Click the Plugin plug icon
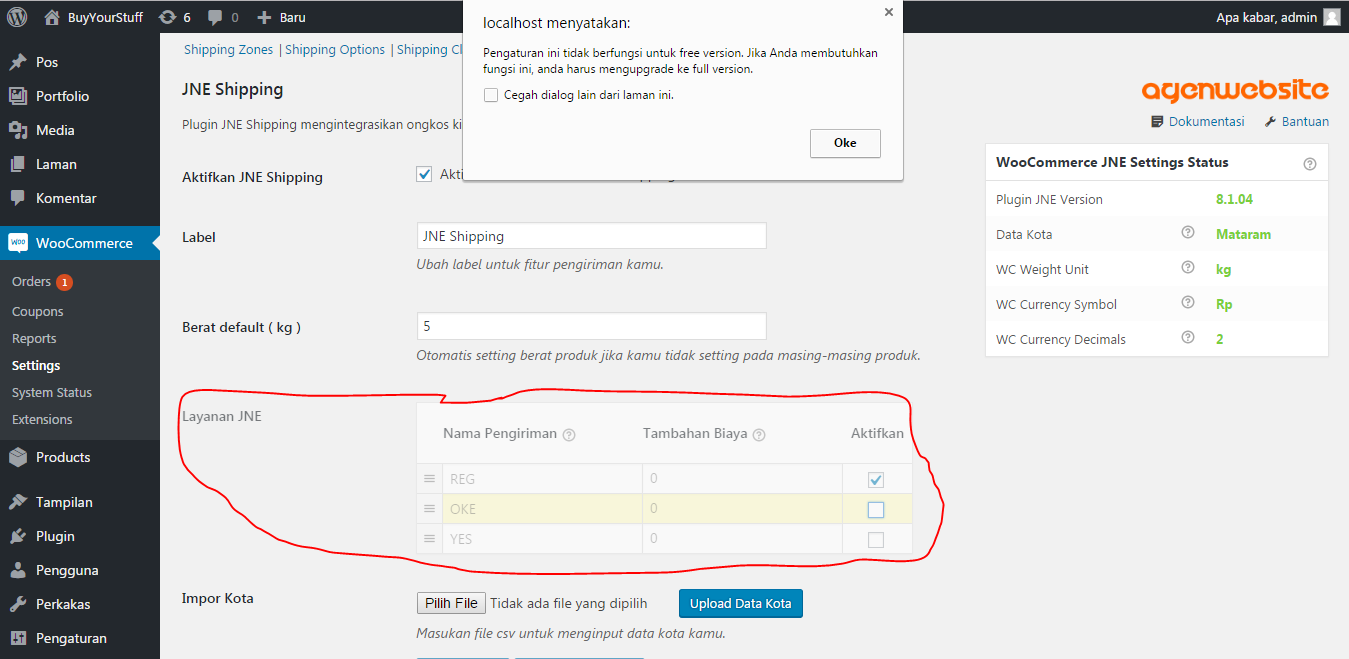1349x659 pixels. [x=17, y=536]
